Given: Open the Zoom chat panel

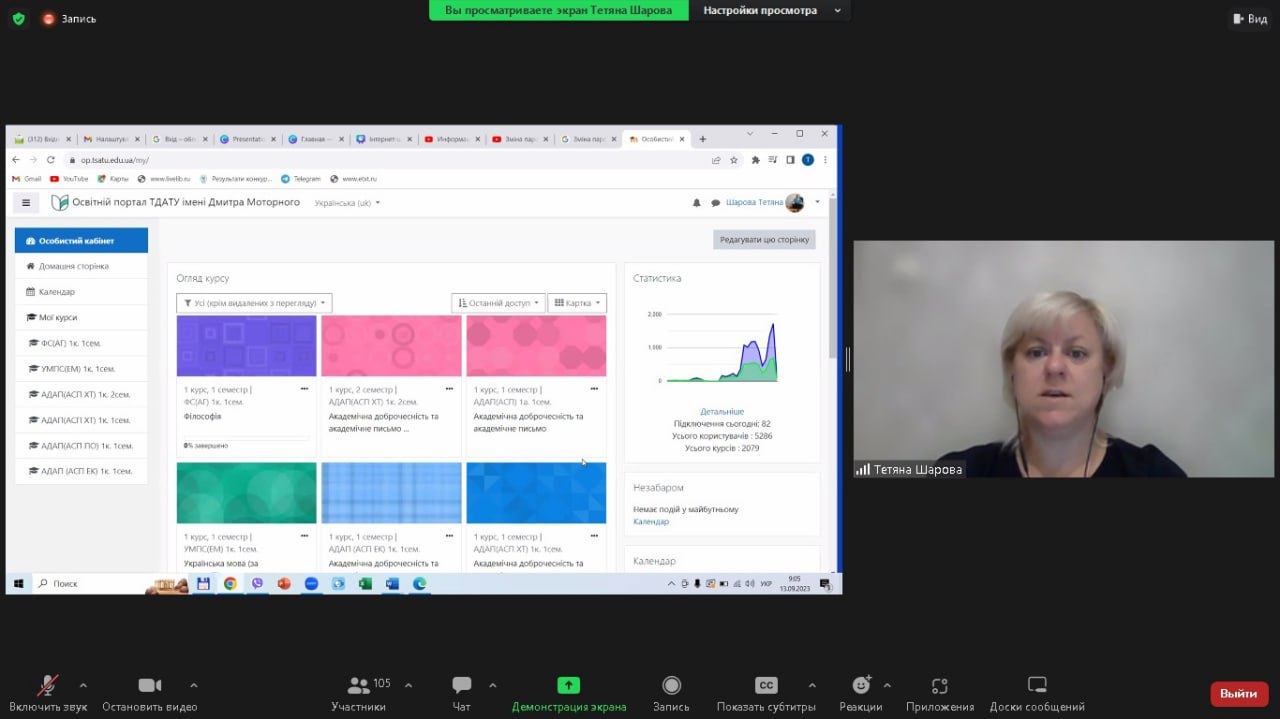Looking at the screenshot, I should pos(461,693).
